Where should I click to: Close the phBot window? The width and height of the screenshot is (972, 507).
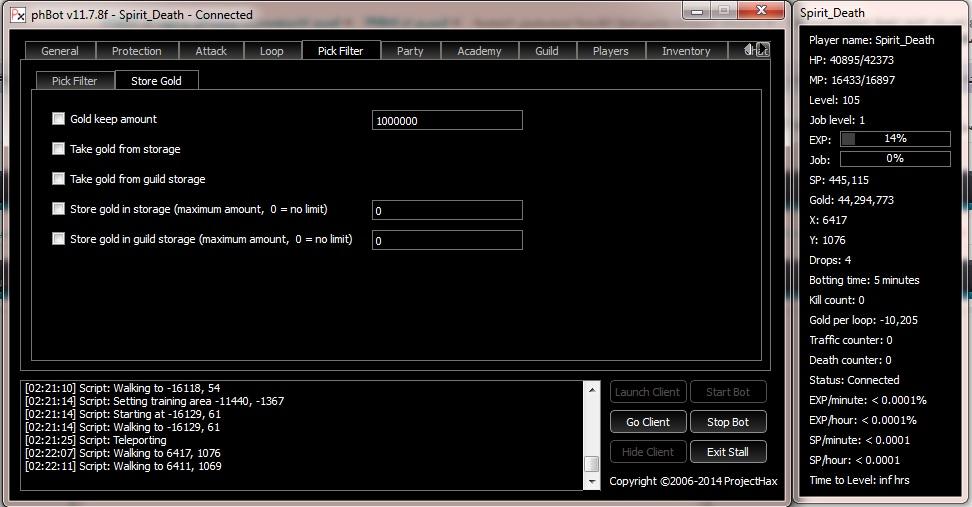(762, 11)
